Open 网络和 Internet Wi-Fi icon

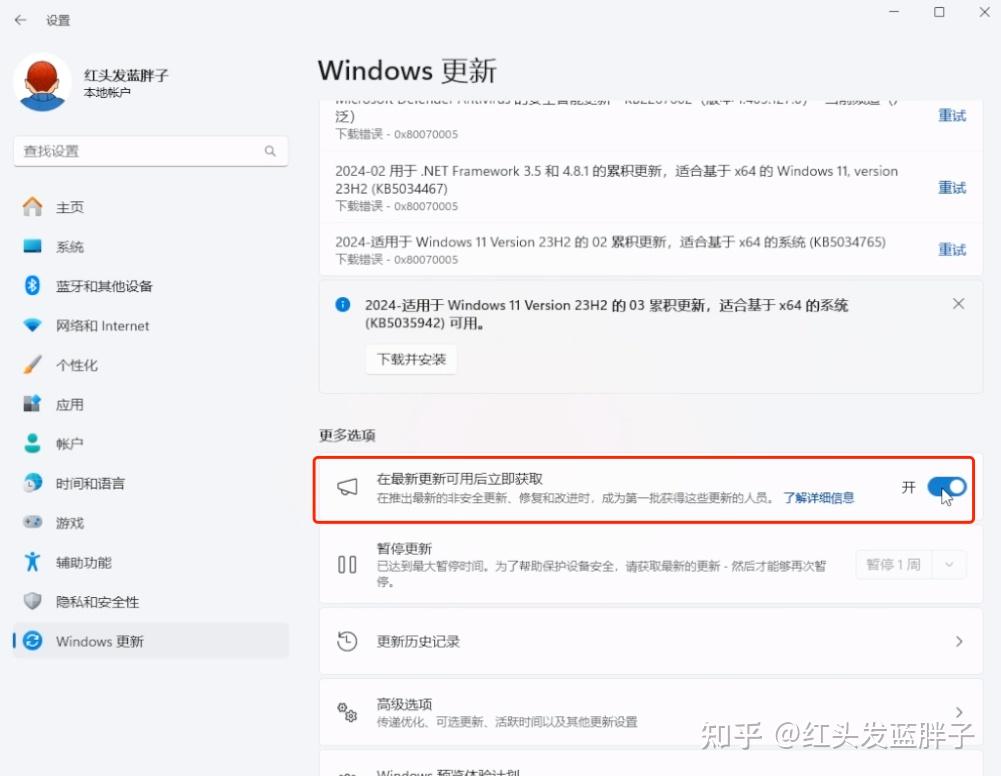32,325
